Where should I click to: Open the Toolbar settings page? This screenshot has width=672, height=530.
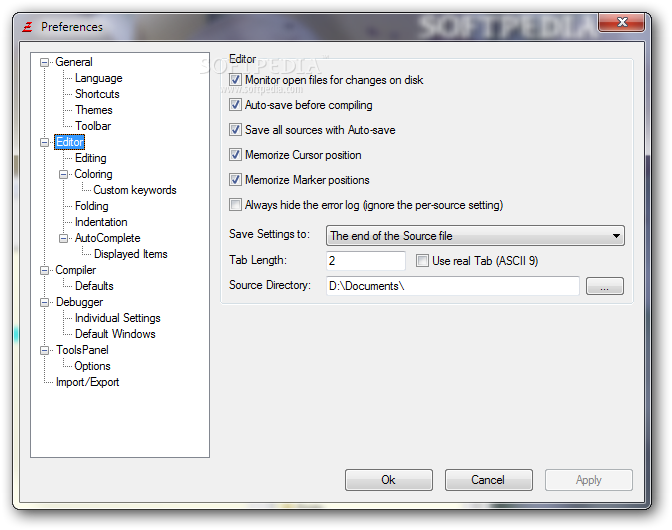coord(93,126)
